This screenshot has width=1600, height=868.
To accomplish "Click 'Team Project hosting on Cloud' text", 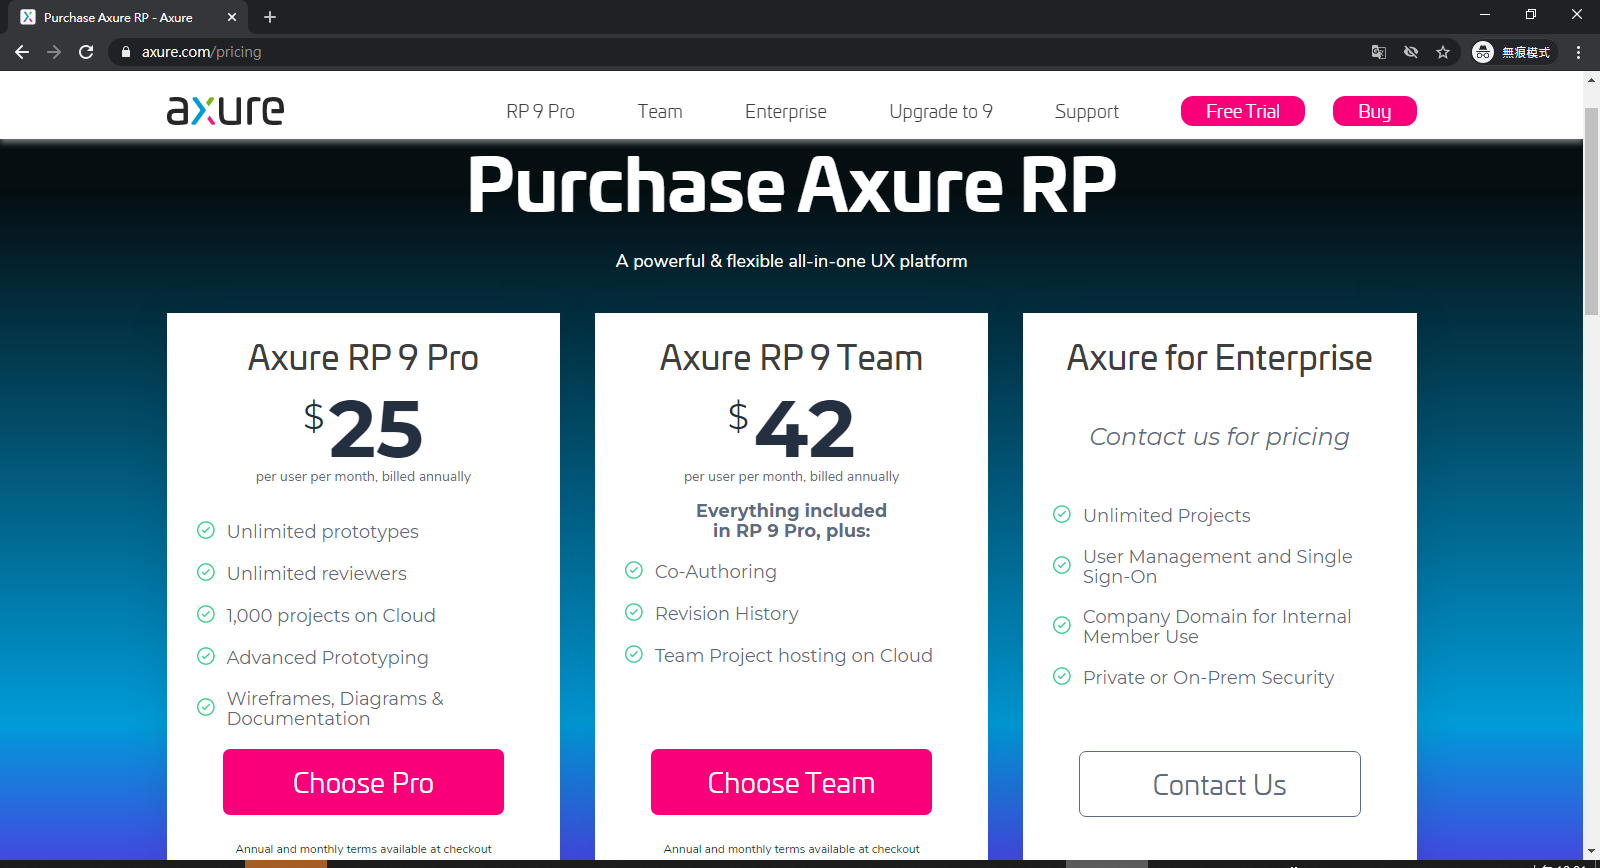I will point(793,655).
